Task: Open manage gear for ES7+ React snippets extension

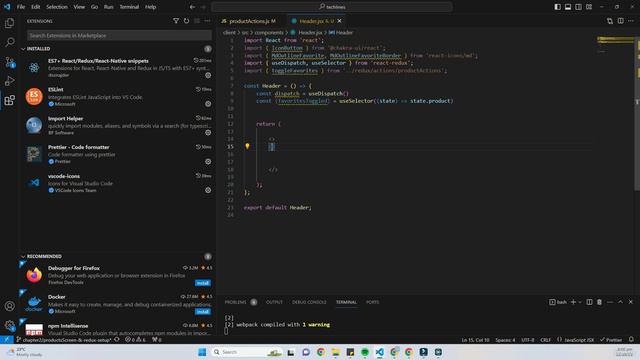Action: pyautogui.click(x=208, y=75)
